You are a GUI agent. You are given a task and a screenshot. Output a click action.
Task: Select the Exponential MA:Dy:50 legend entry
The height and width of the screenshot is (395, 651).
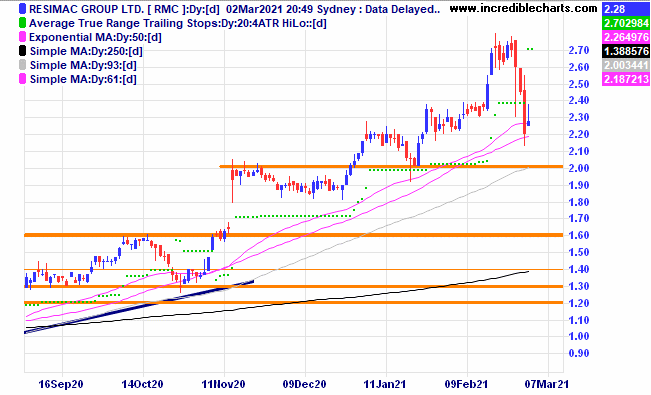coord(95,37)
